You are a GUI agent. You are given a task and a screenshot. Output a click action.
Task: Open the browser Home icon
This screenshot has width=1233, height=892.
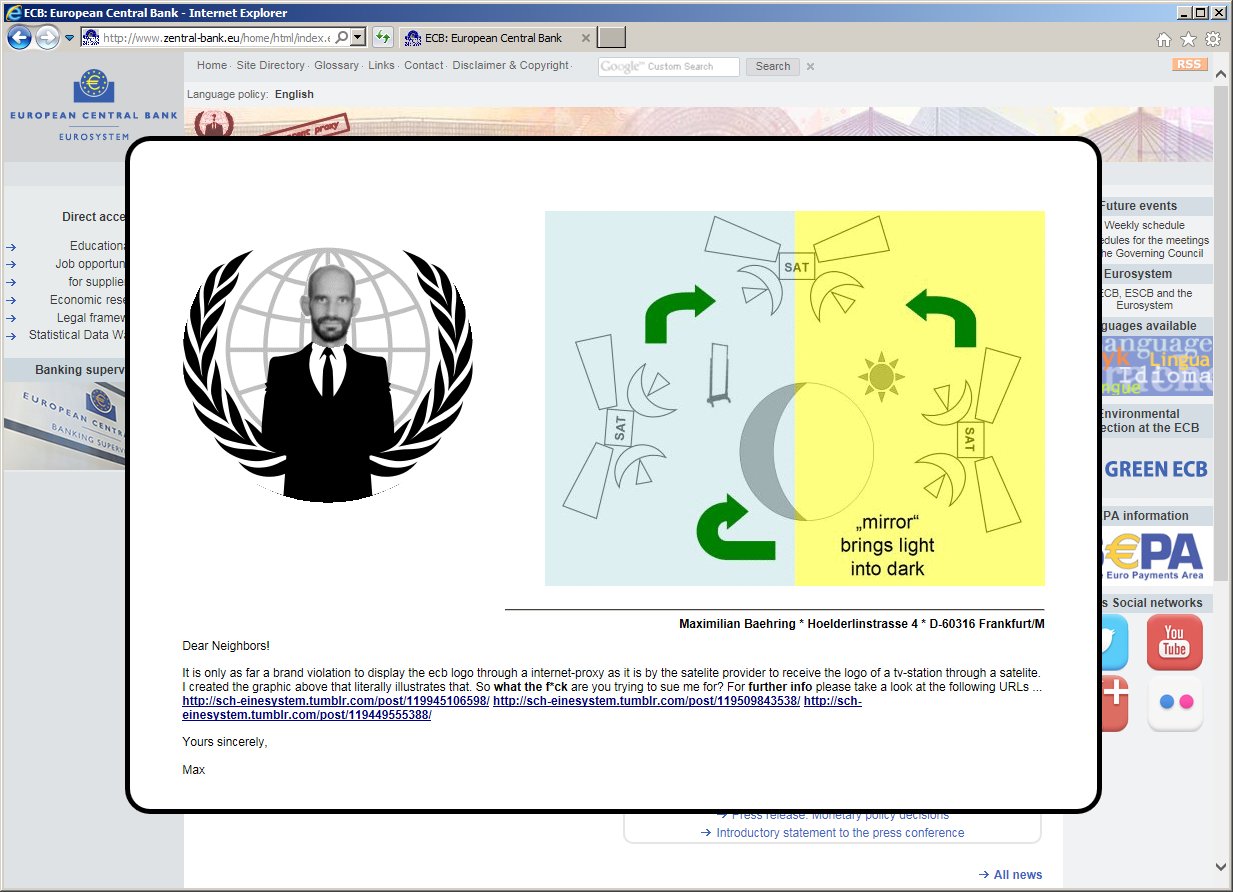[1163, 39]
